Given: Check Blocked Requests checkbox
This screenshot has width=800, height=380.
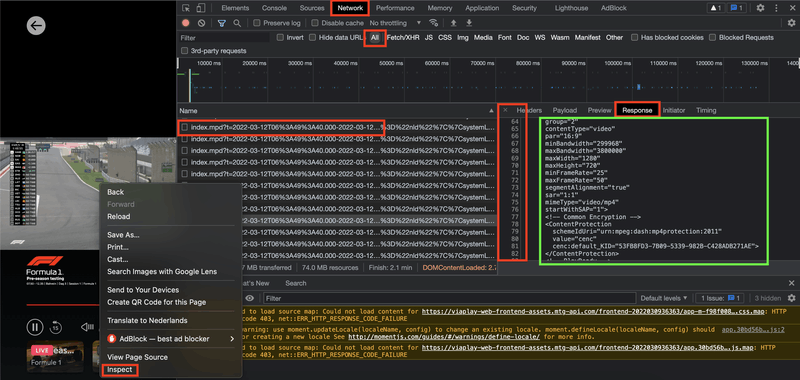Looking at the screenshot, I should click(712, 37).
